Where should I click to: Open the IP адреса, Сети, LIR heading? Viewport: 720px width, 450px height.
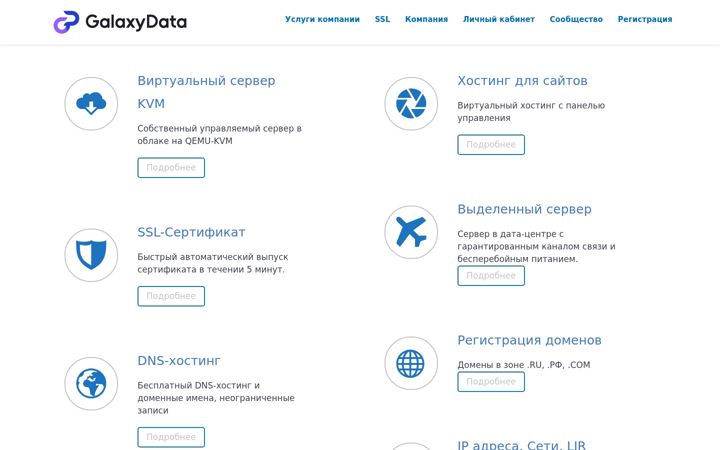pos(522,444)
